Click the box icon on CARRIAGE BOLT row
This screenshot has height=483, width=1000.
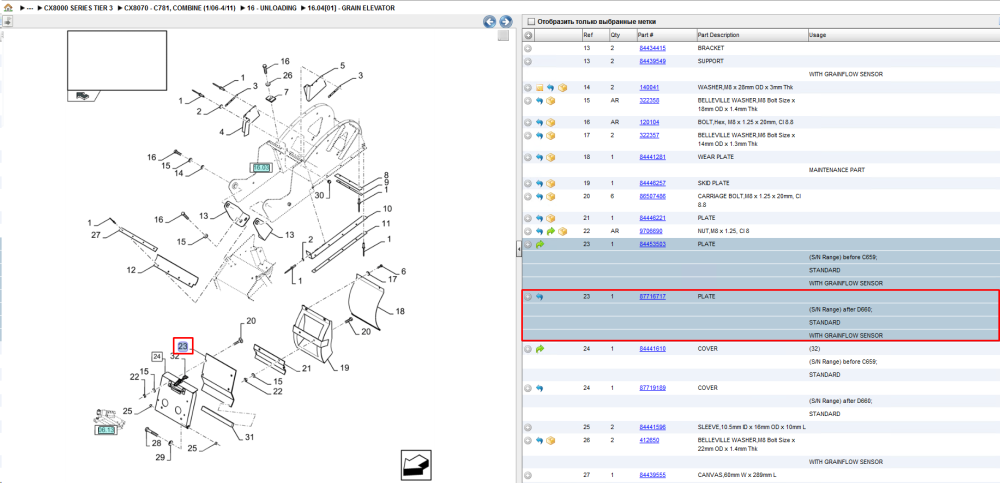coord(550,197)
